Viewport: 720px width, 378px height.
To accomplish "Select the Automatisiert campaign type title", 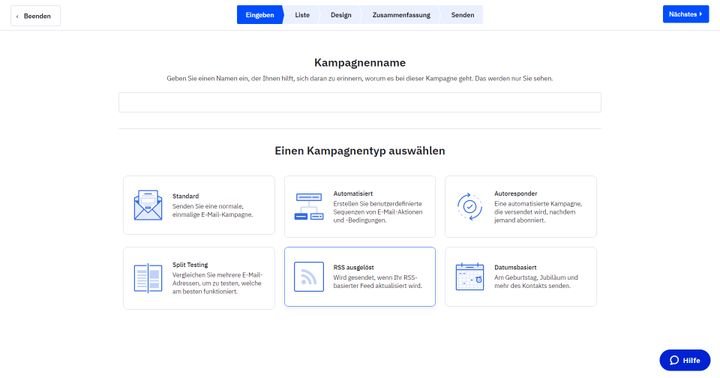I will pyautogui.click(x=353, y=193).
